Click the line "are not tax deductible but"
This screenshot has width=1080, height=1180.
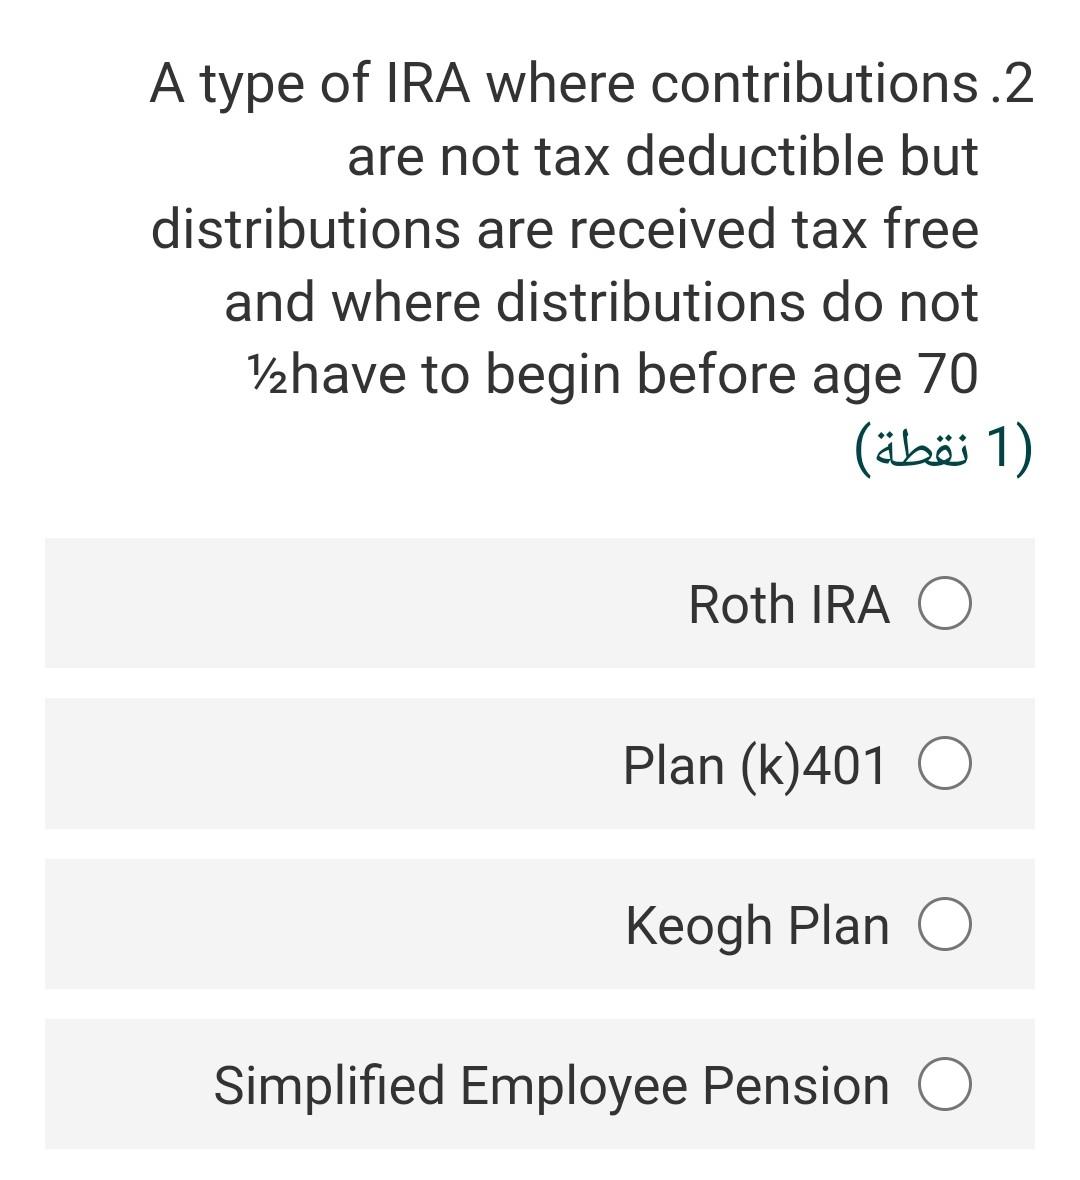coord(662,157)
